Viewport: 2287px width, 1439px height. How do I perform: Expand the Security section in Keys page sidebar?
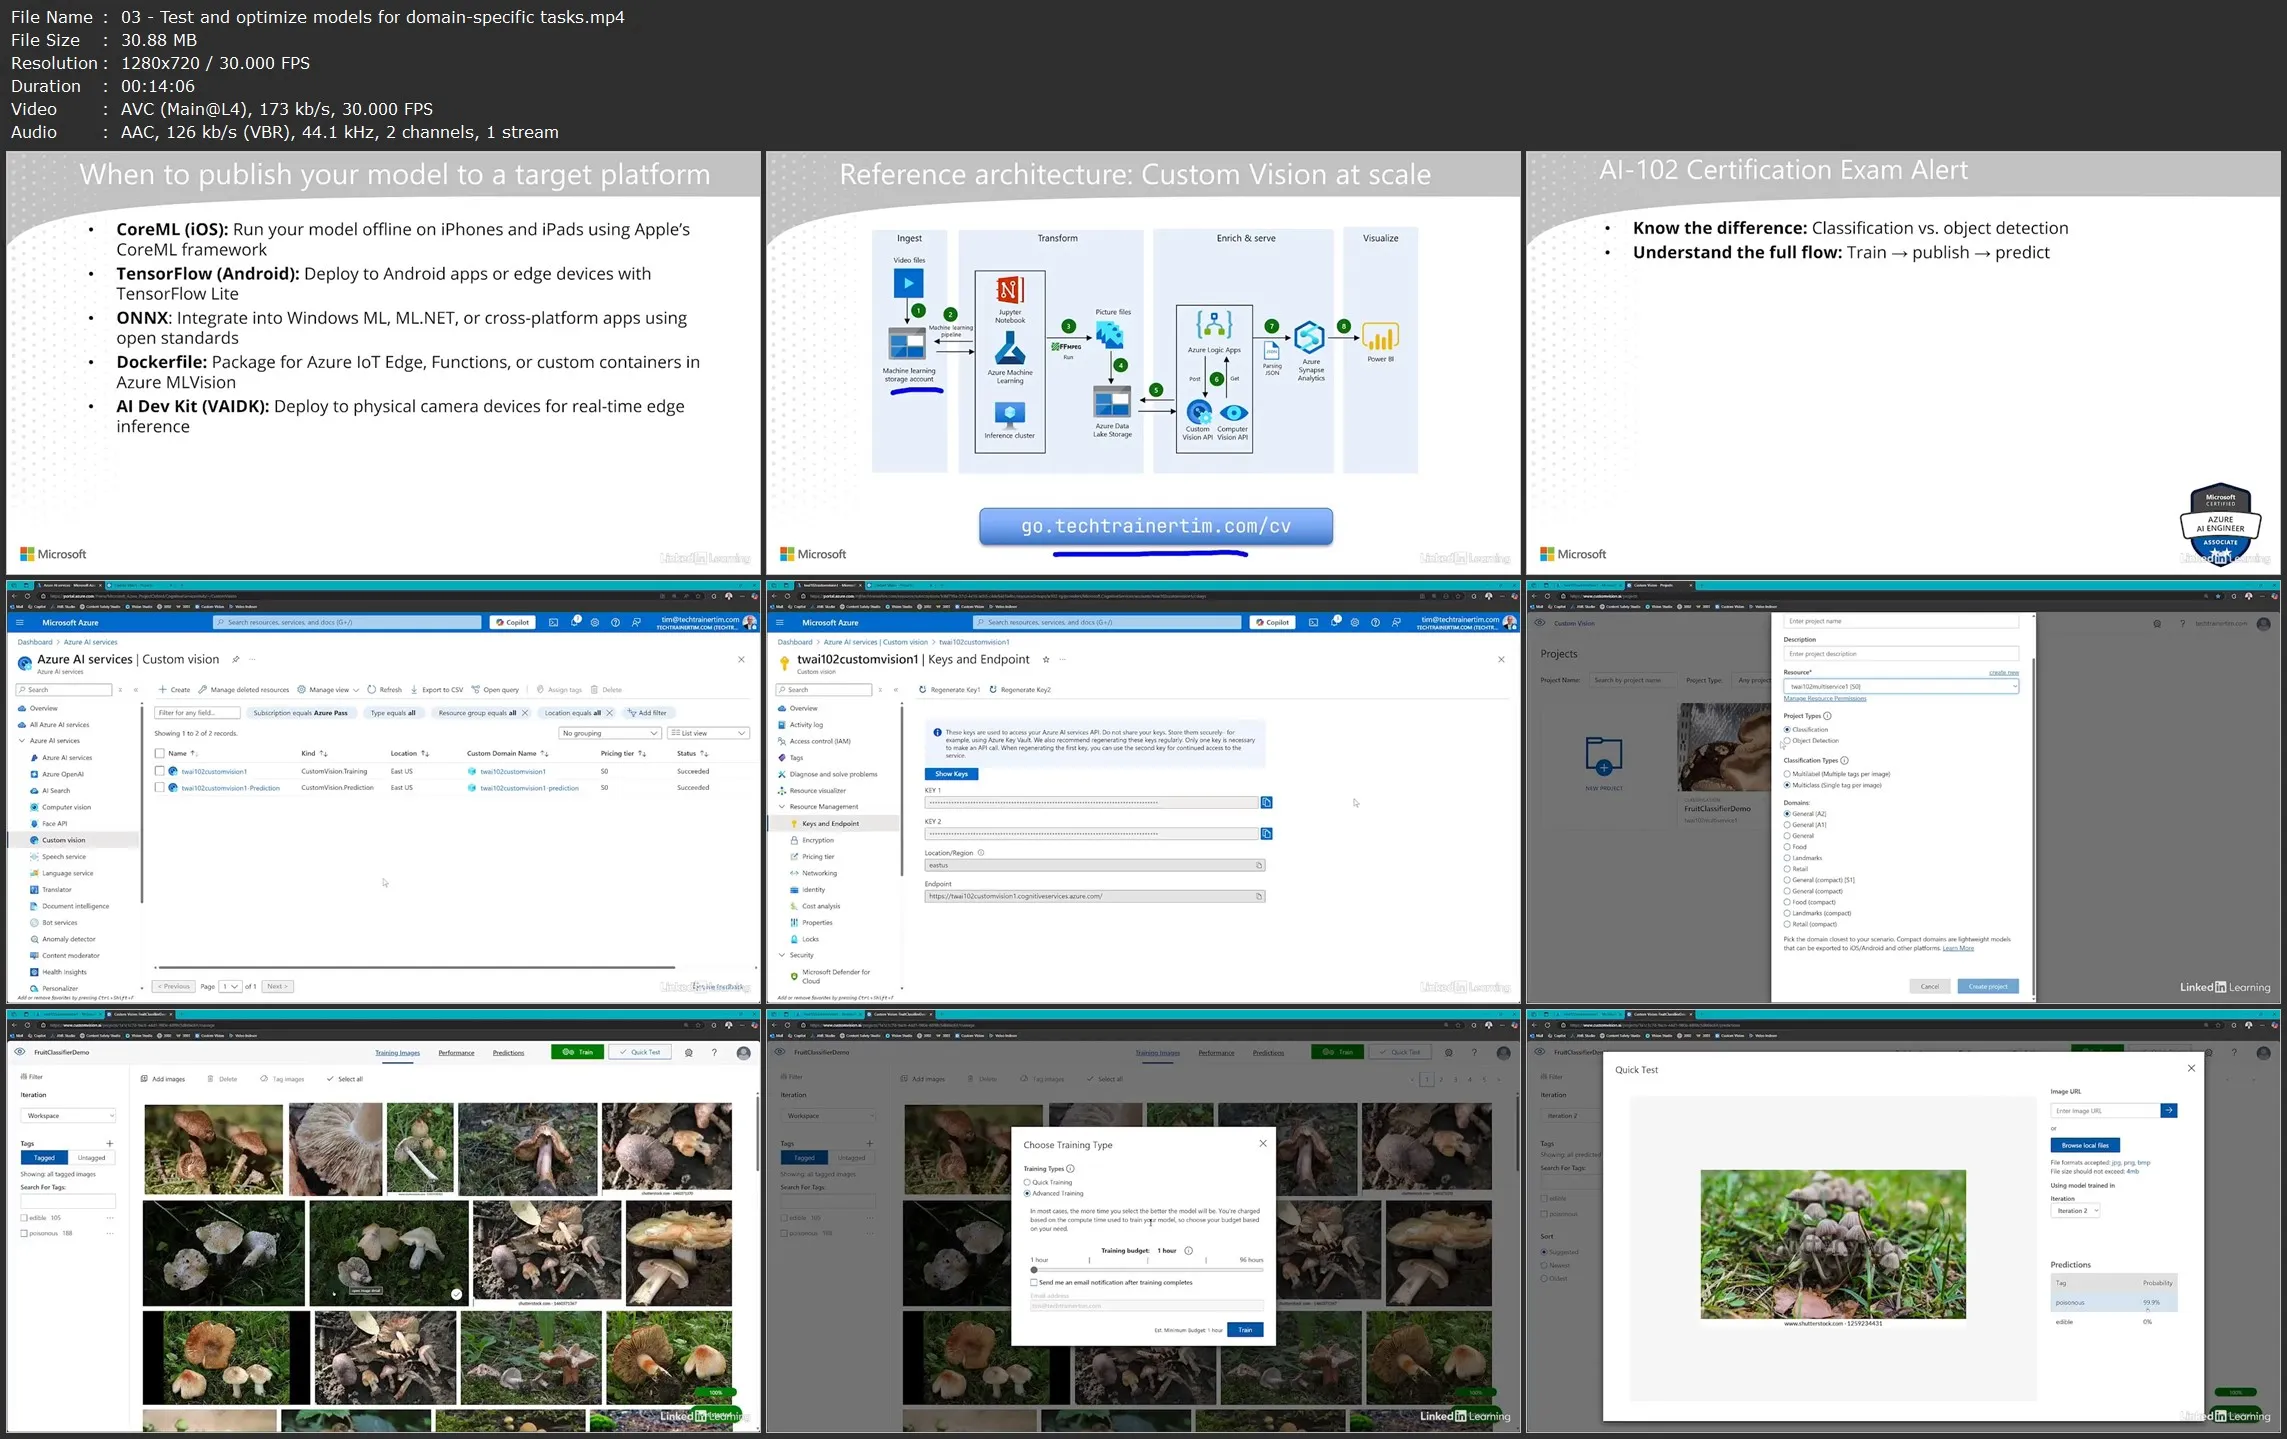point(782,955)
